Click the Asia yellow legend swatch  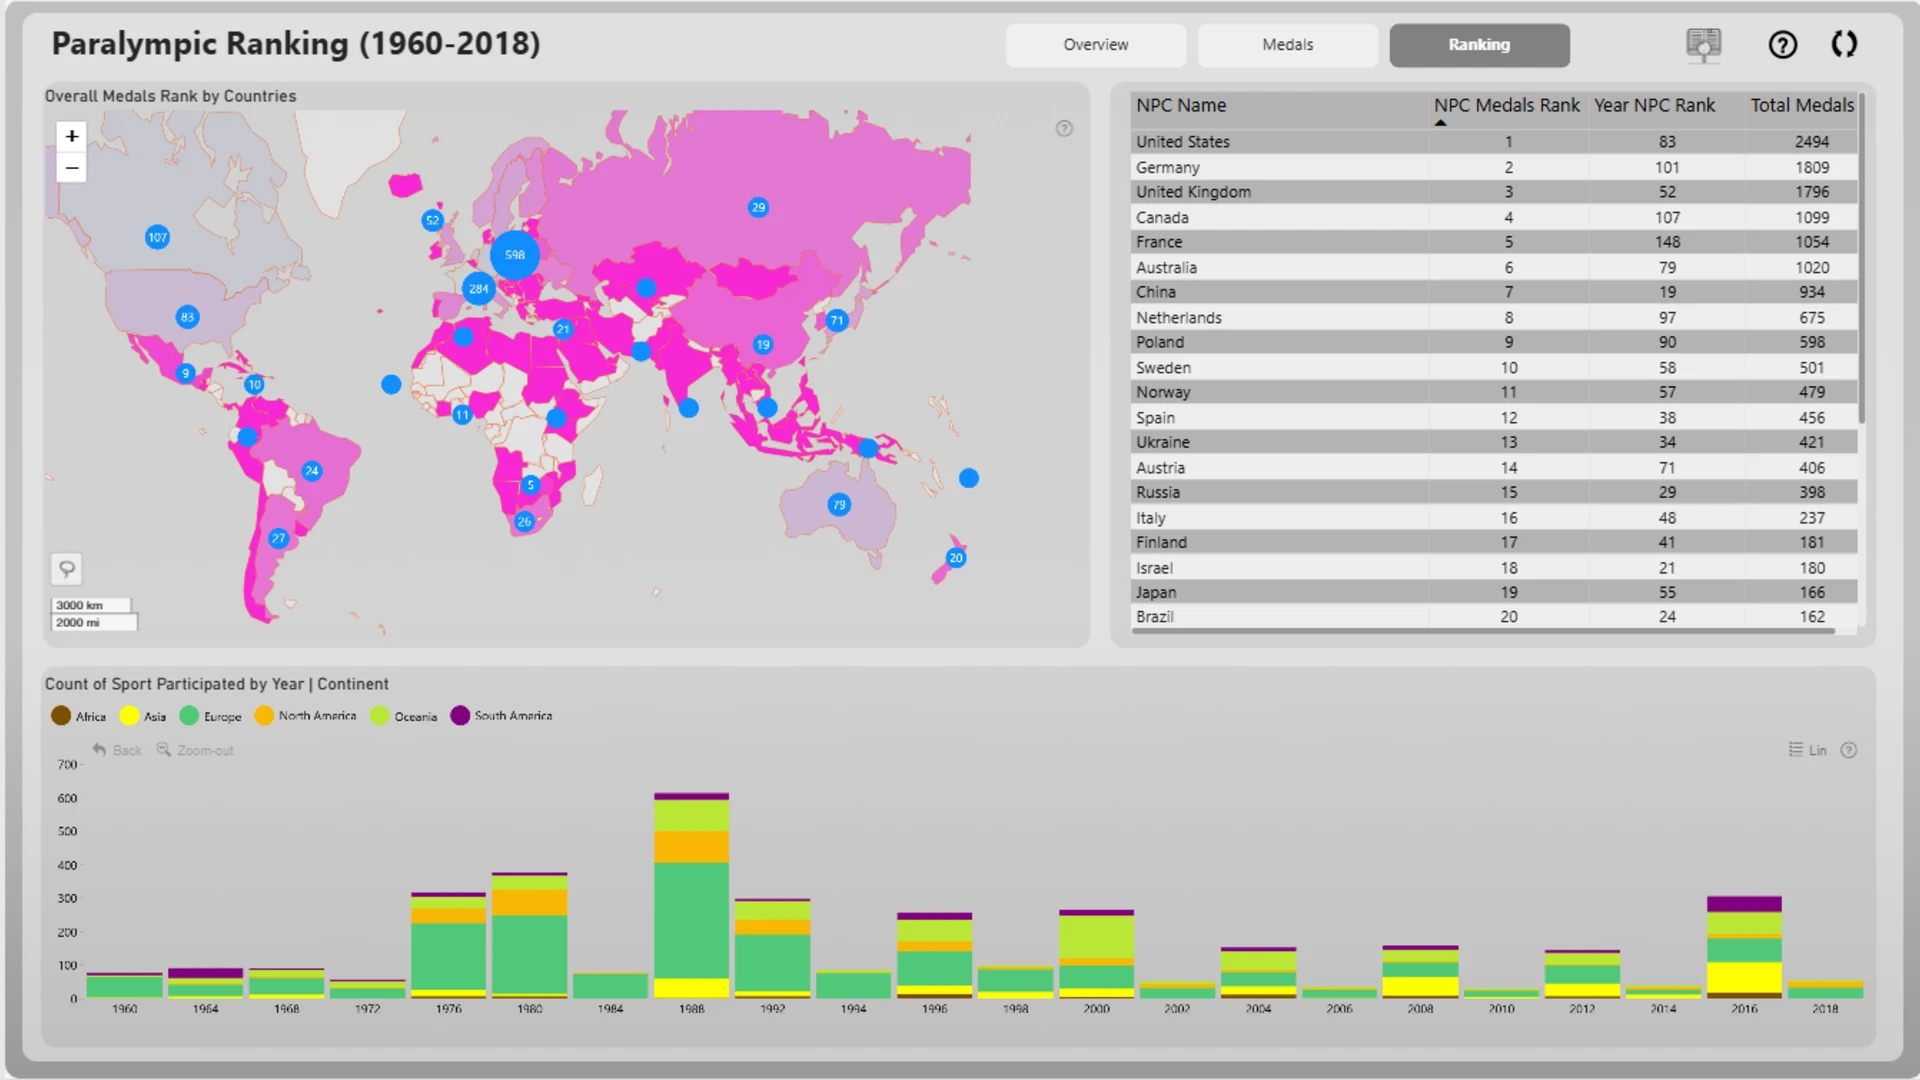[x=129, y=716]
